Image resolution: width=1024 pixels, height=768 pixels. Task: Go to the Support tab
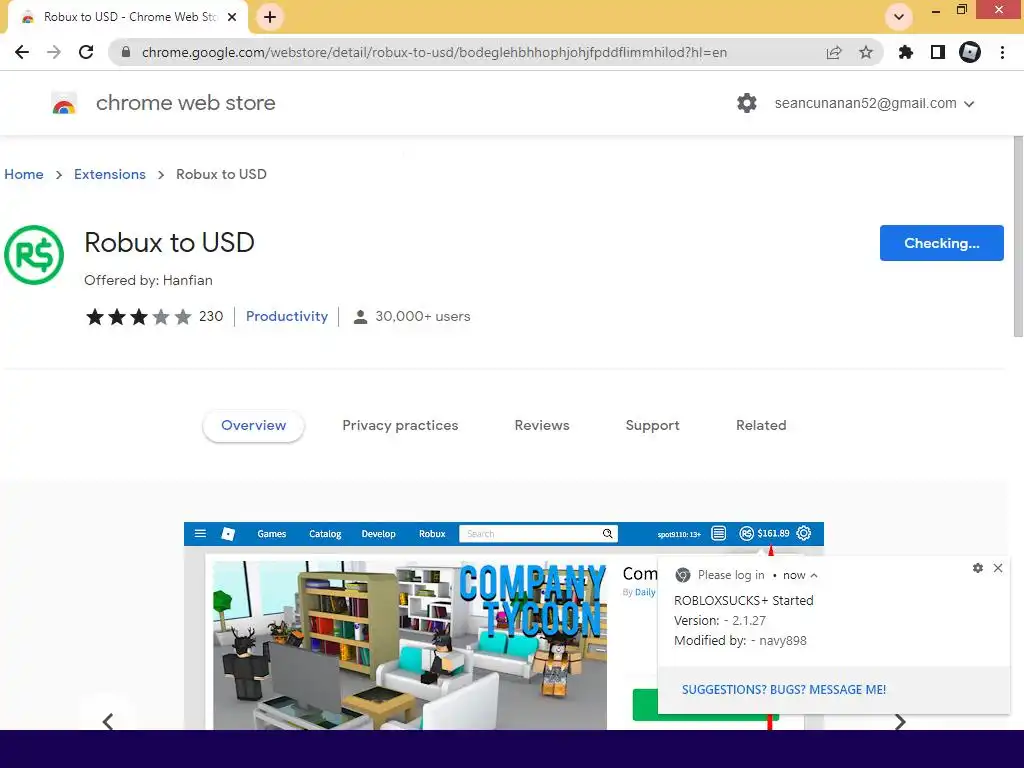[x=652, y=425]
